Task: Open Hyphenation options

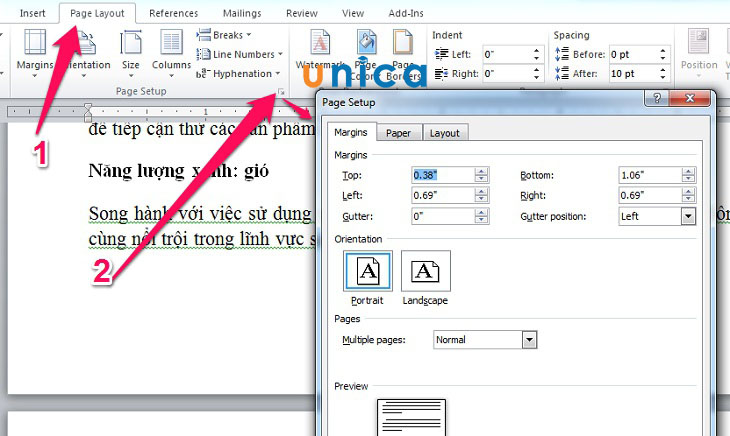Action: tap(238, 74)
